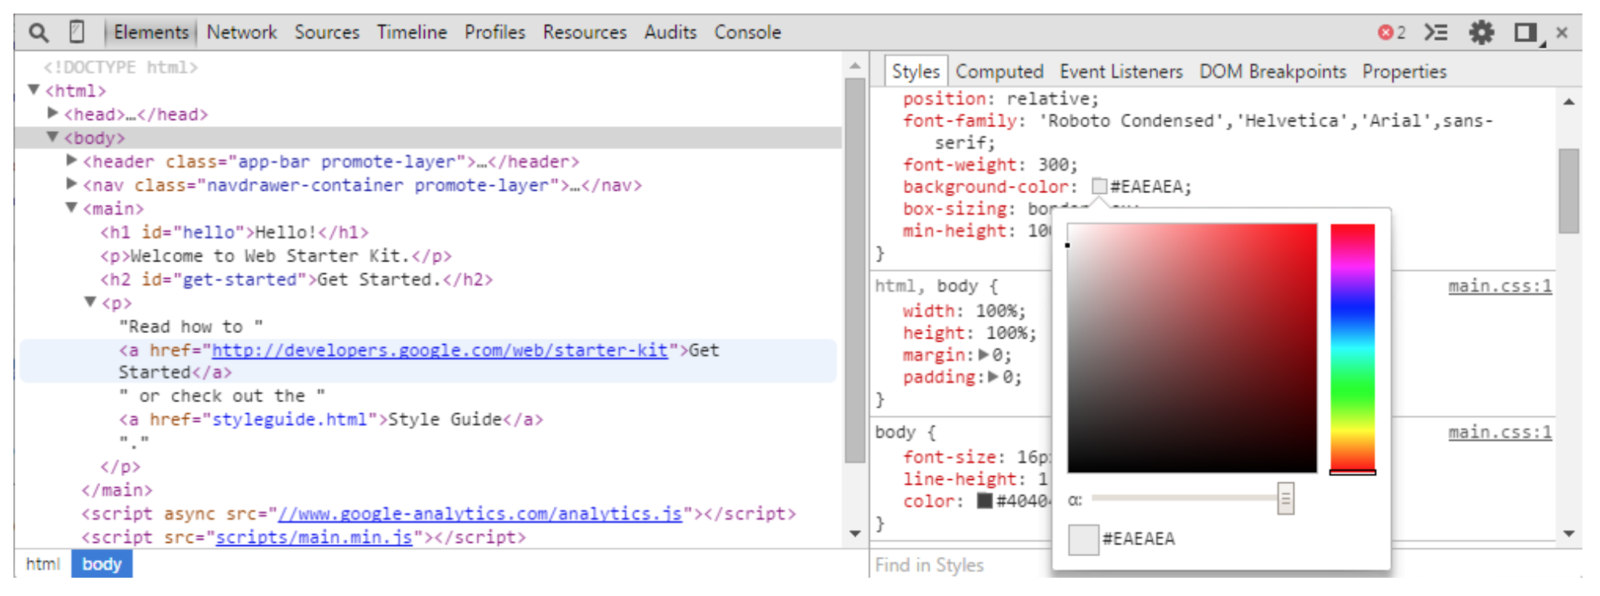Open main.css:1 link beside body rule
Screen dimensions: 1600x596
[1500, 432]
